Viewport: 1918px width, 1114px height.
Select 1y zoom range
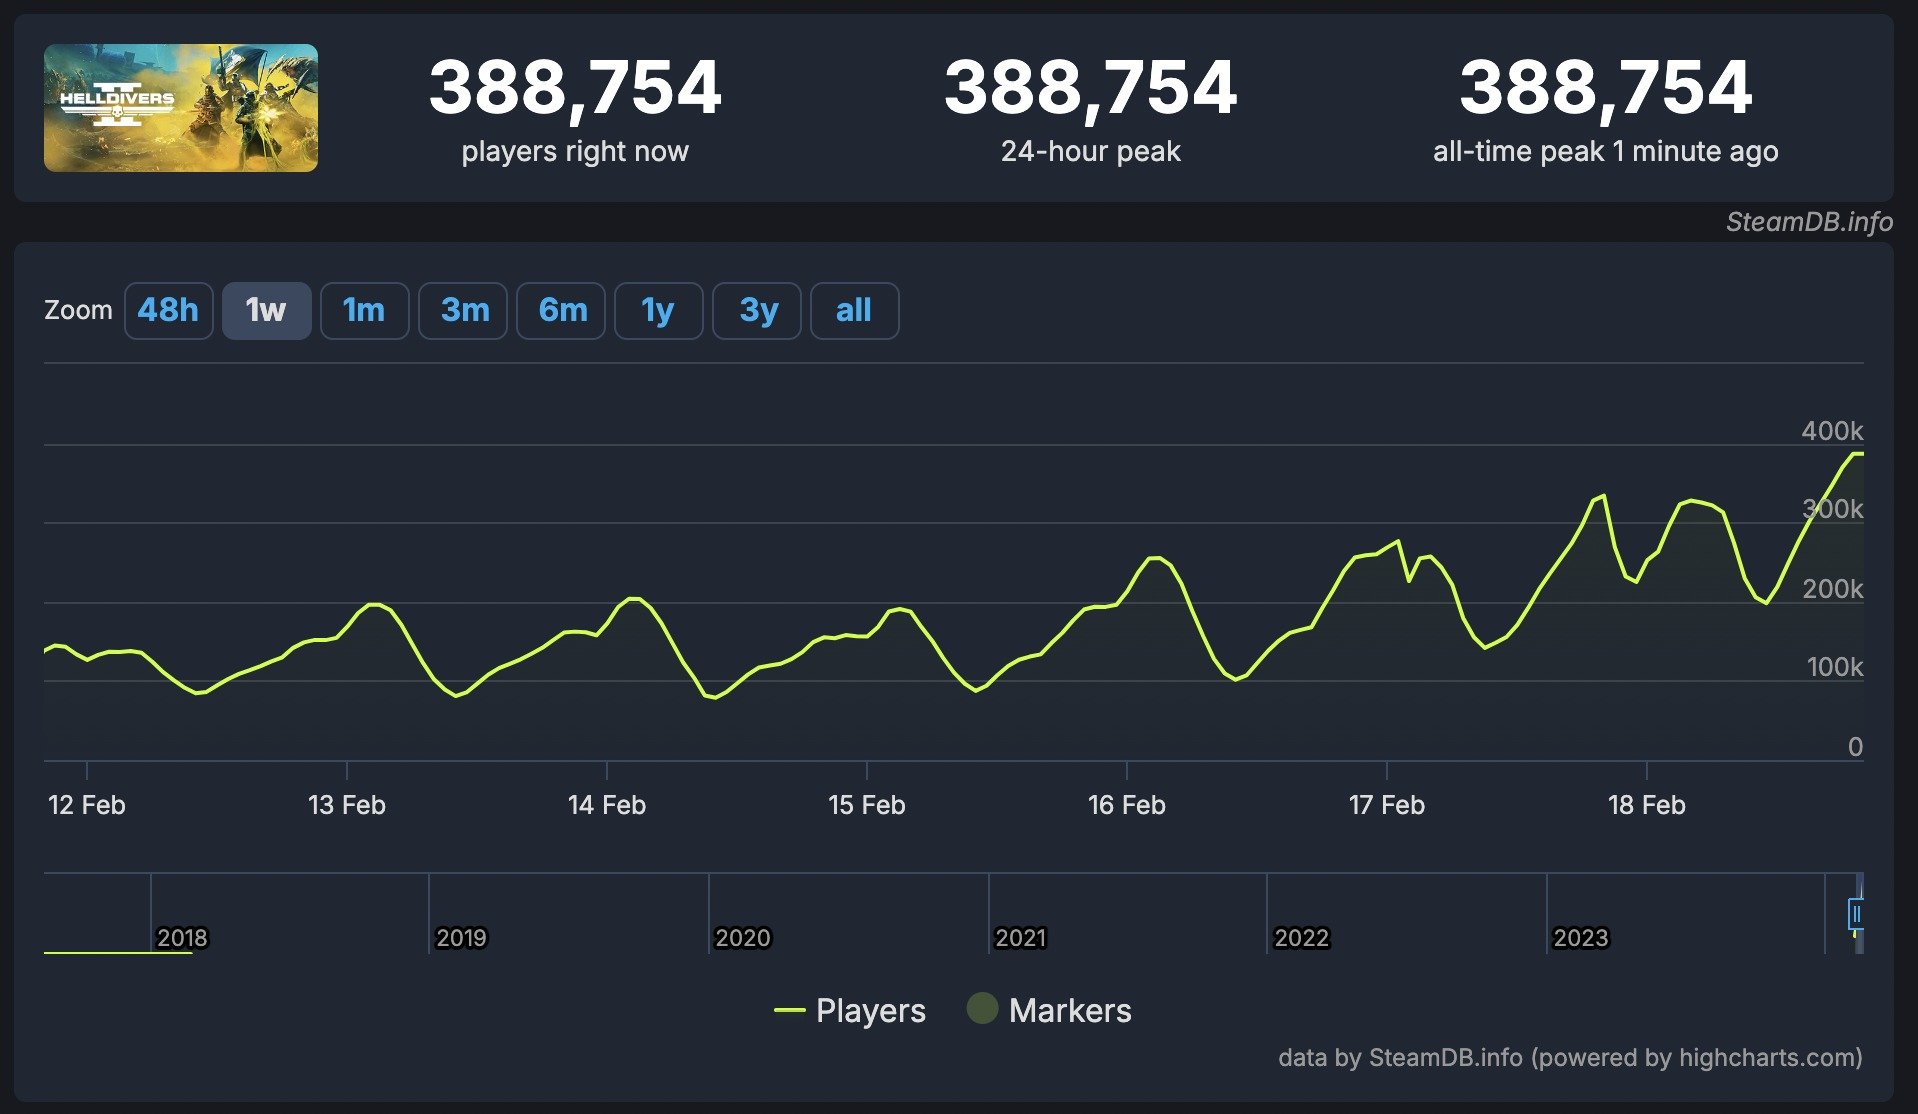[x=658, y=311]
